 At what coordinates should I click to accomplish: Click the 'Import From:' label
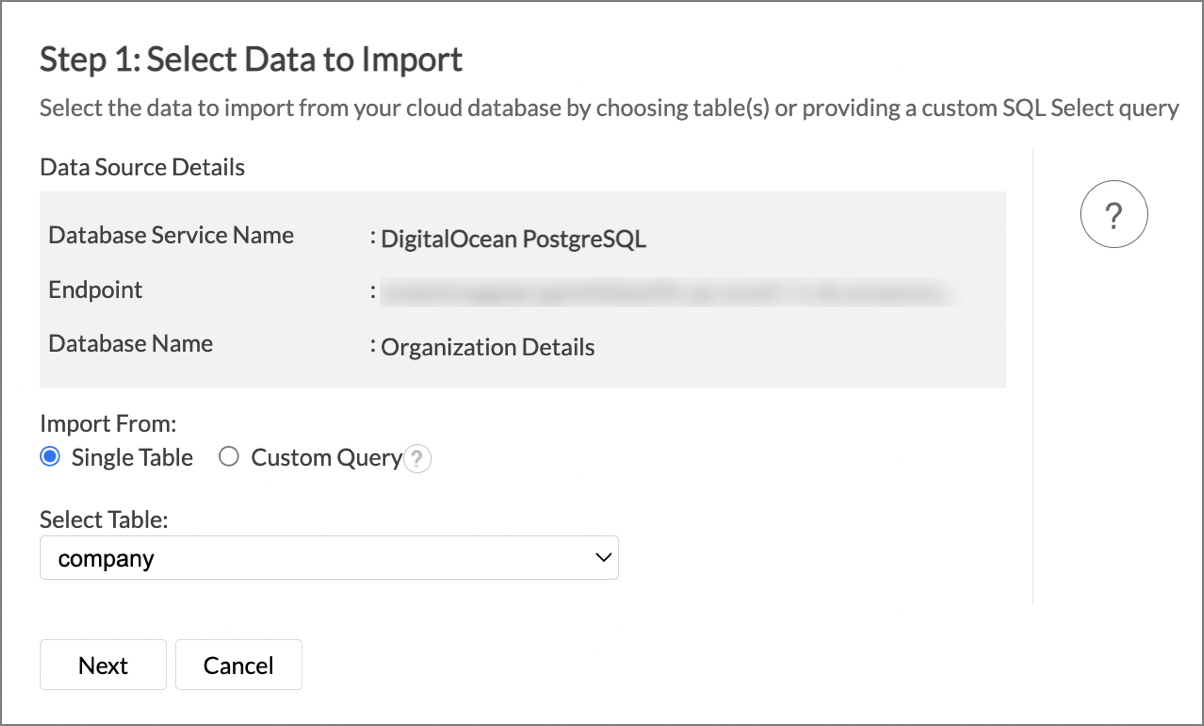pos(108,424)
